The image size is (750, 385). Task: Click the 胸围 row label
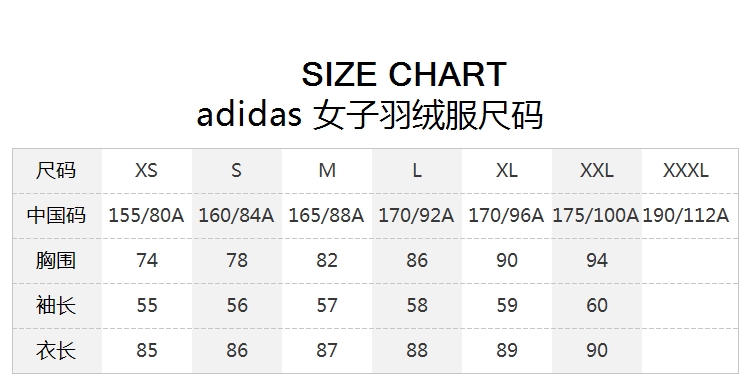click(x=56, y=260)
